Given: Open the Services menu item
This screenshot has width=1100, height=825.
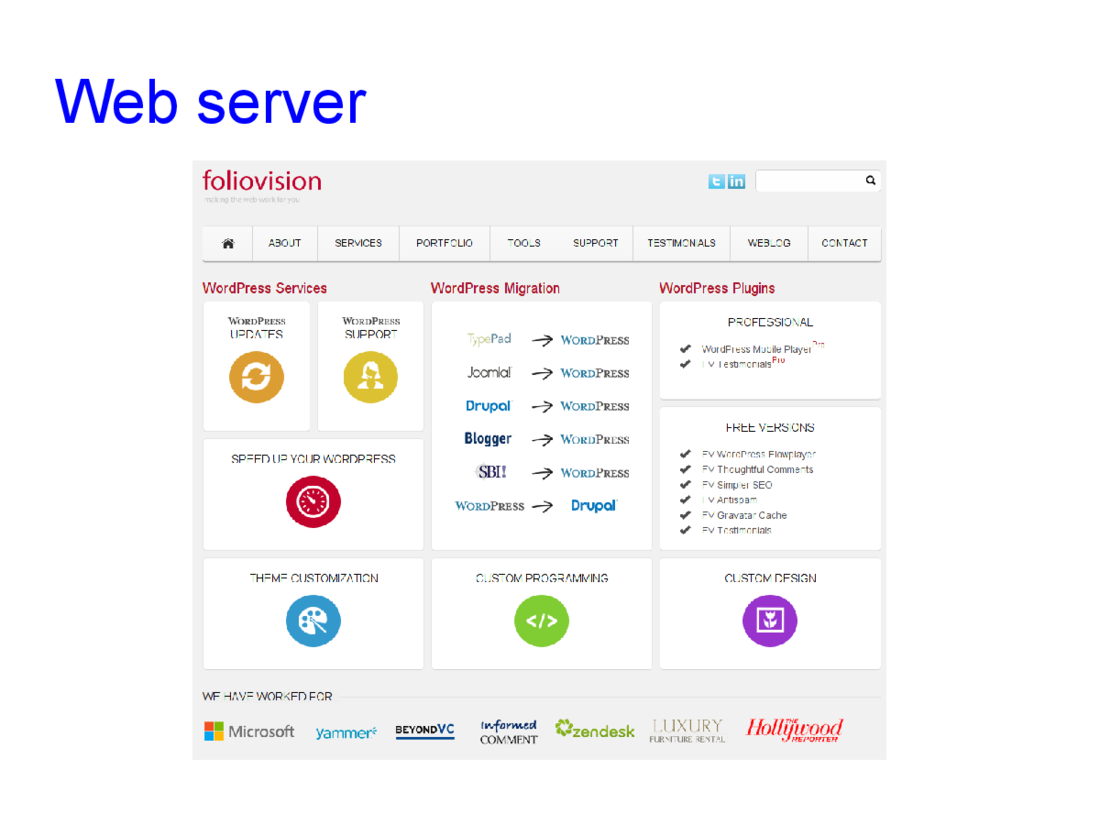Looking at the screenshot, I should [358, 243].
